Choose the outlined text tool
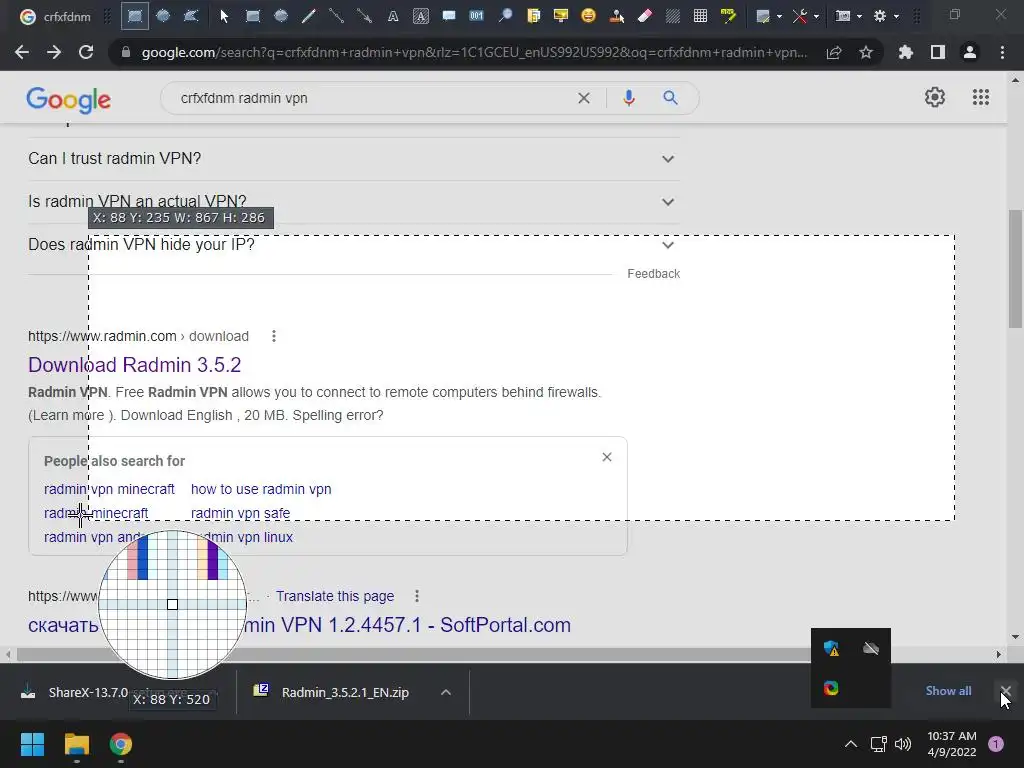 tap(392, 16)
